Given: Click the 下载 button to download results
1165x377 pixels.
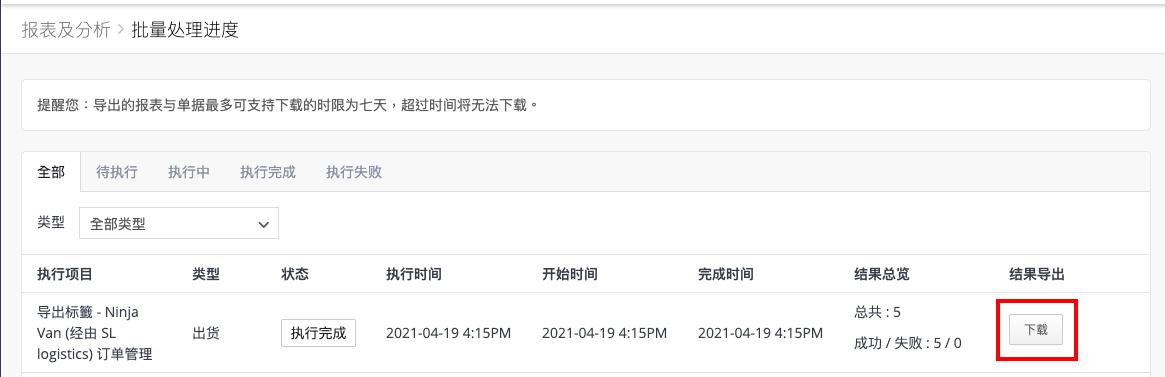Looking at the screenshot, I should click(x=1036, y=330).
